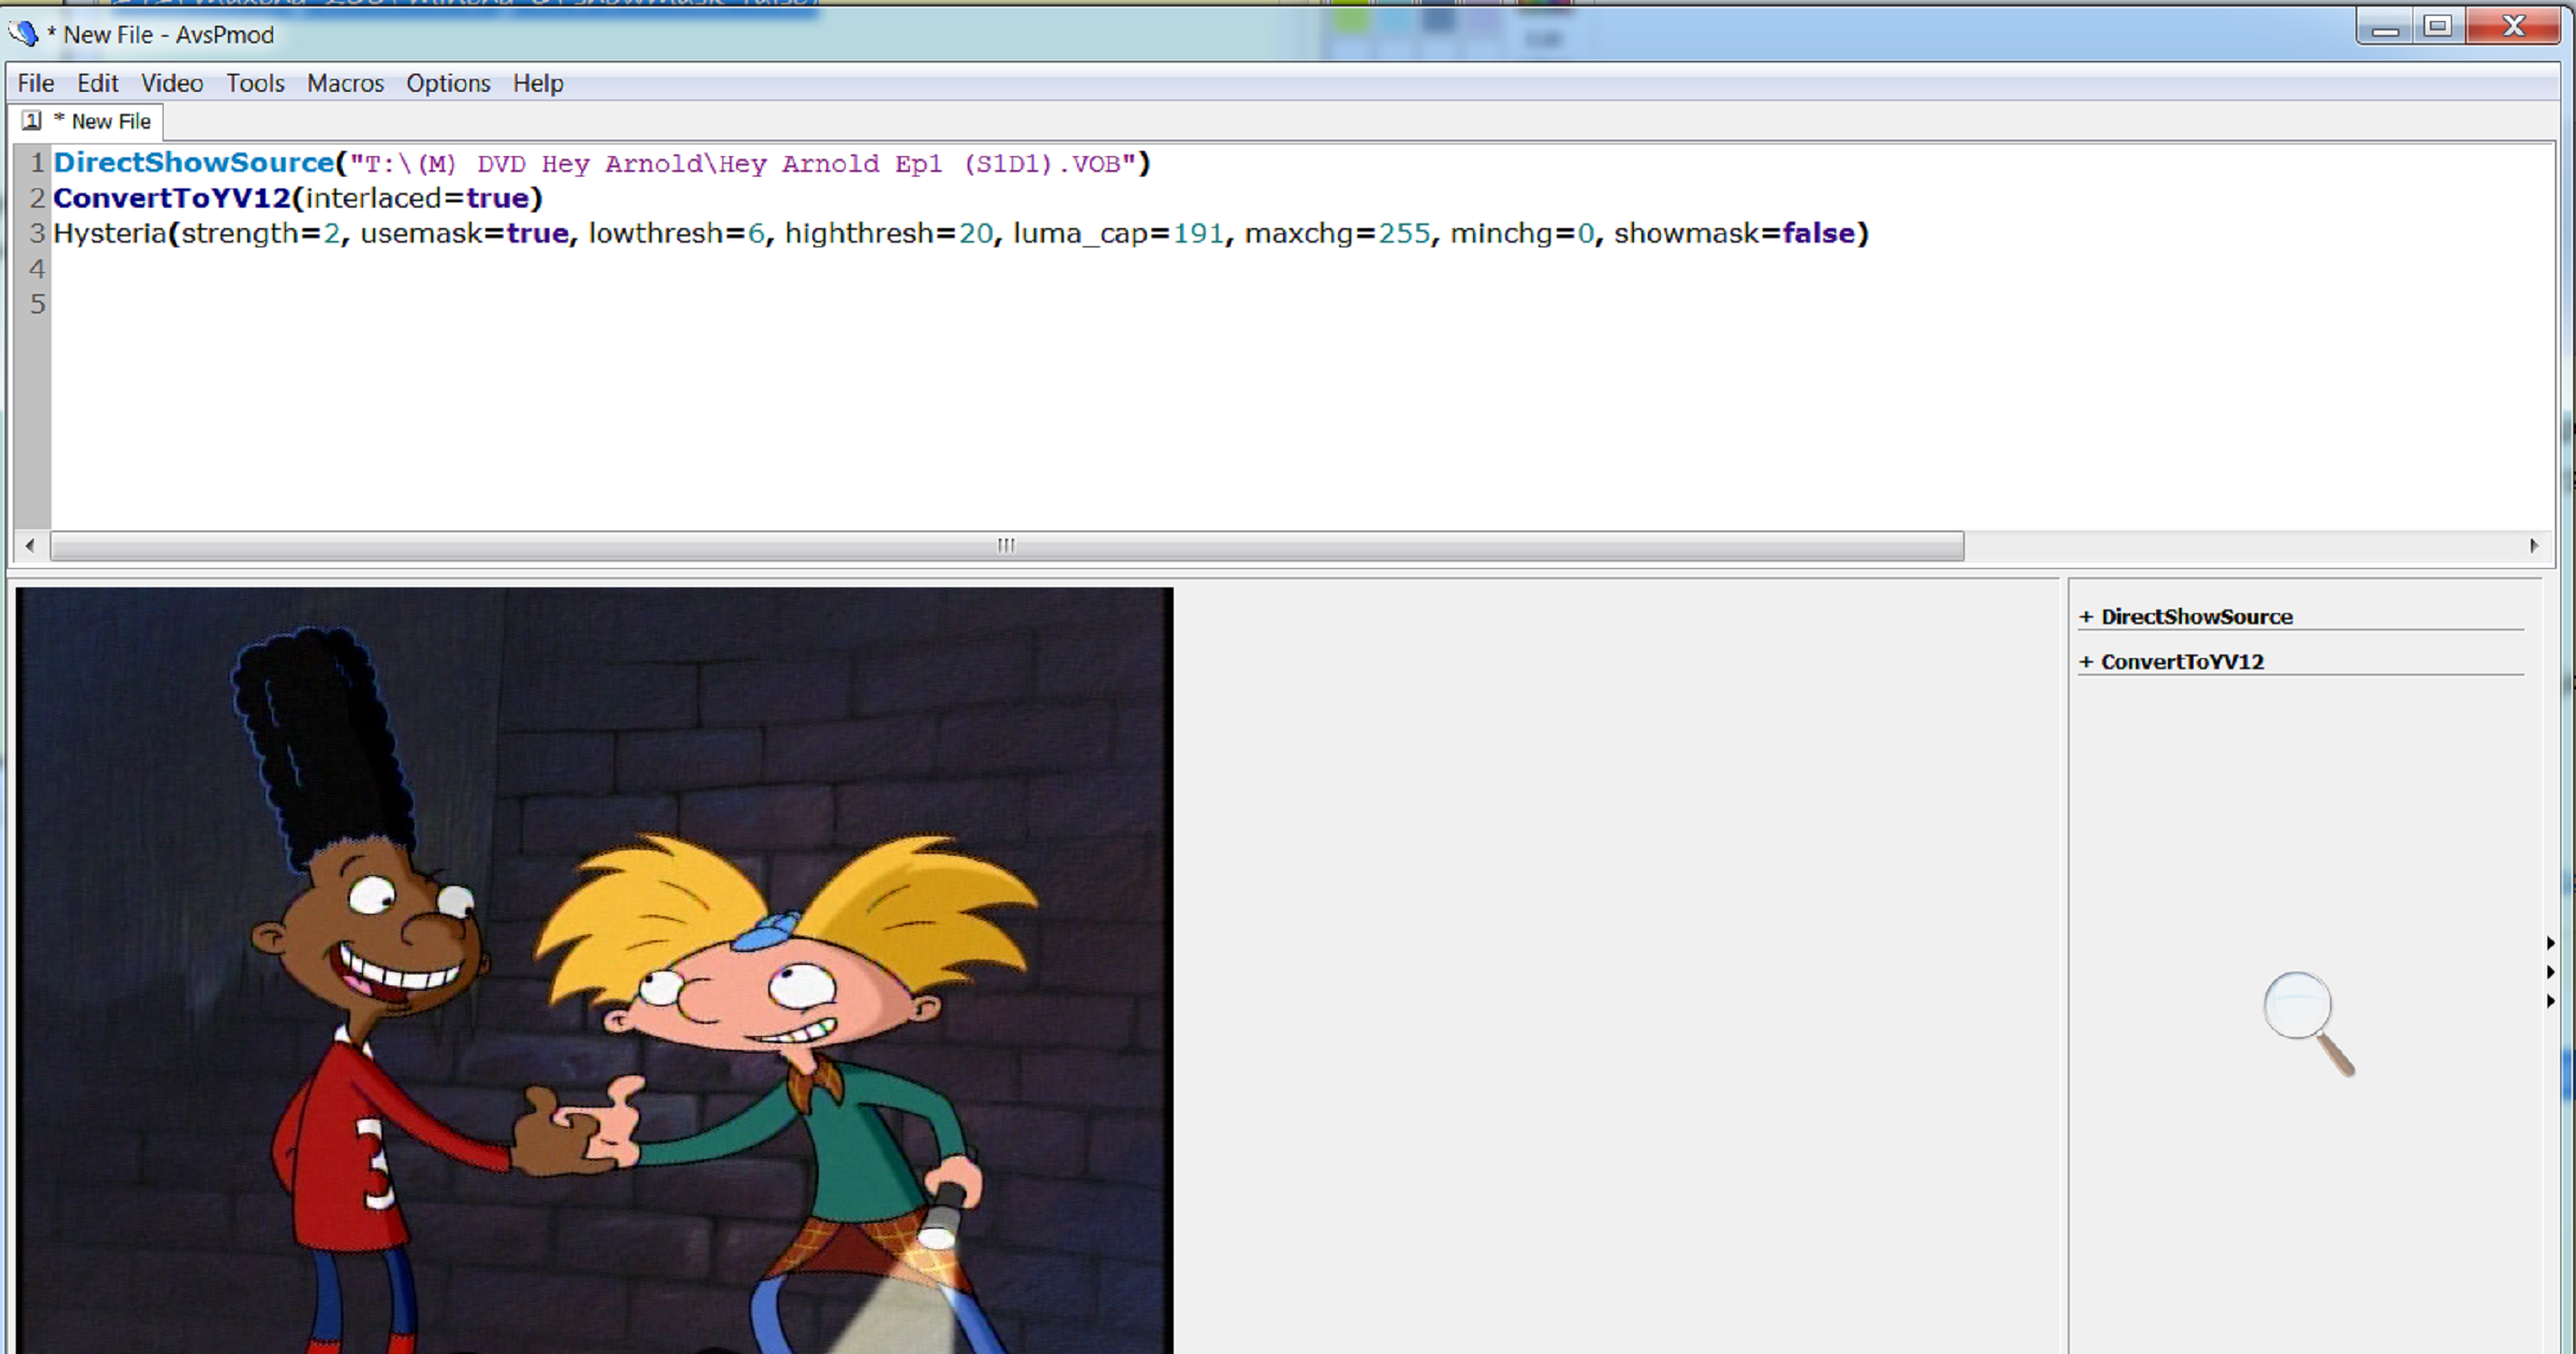Place cursor in Hysteria line of script
Image resolution: width=2576 pixels, height=1354 pixels.
point(960,234)
